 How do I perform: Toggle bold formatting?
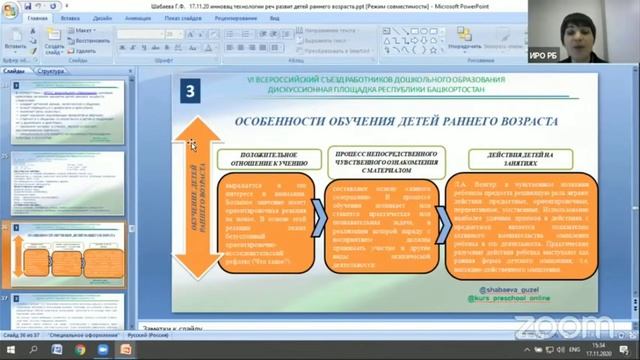click(x=122, y=48)
